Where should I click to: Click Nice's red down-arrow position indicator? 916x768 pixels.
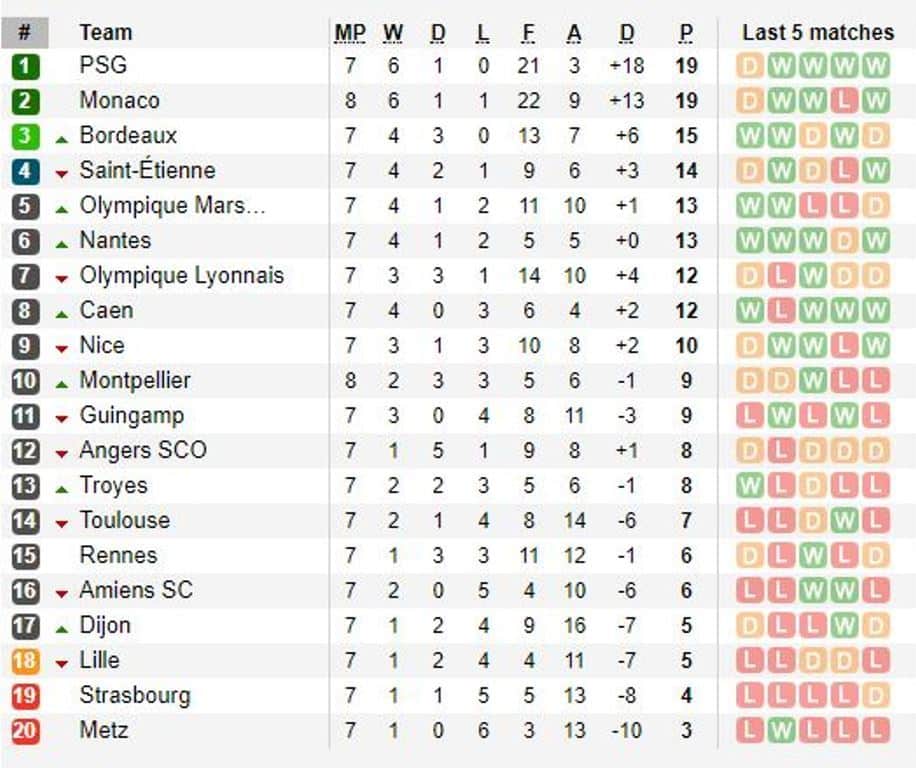(x=61, y=349)
